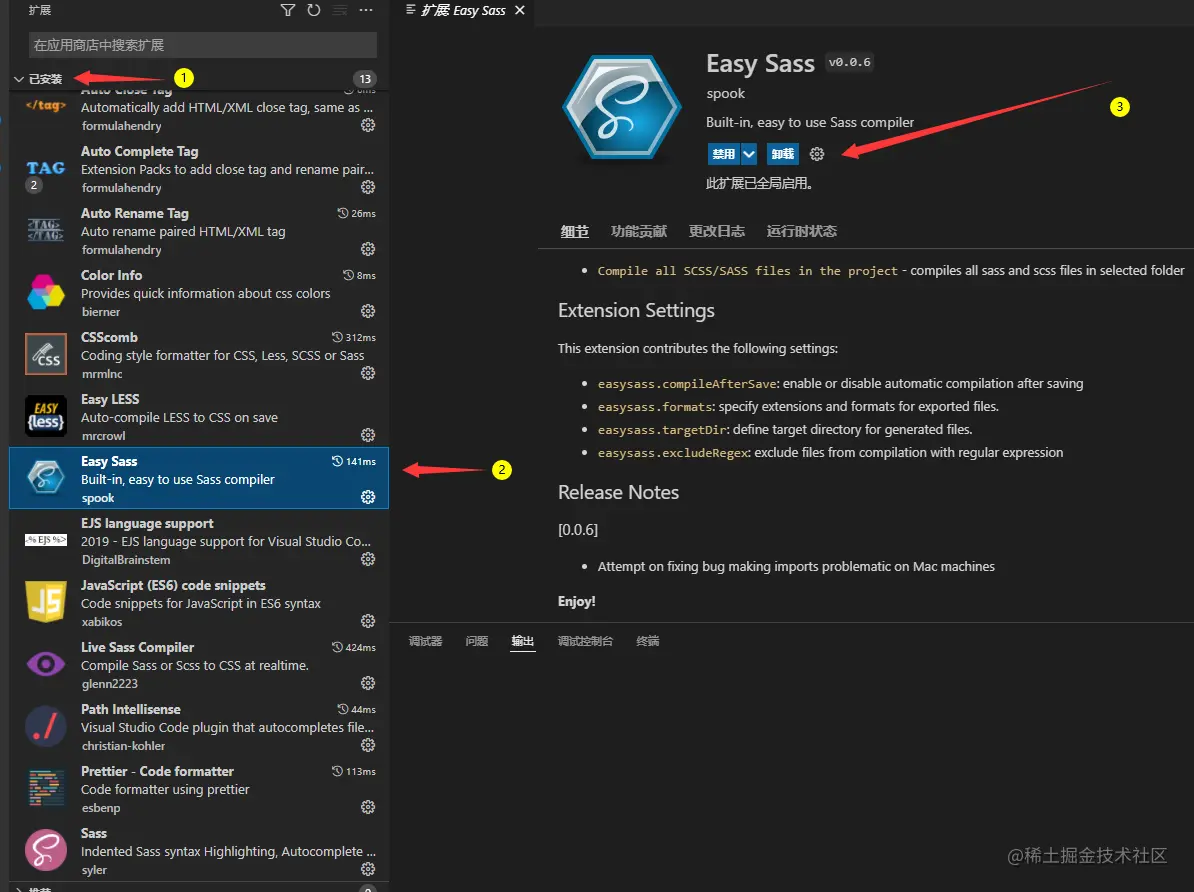Screen dimensions: 1194x892
Task: Click the 禁用 disable button
Action: point(723,154)
